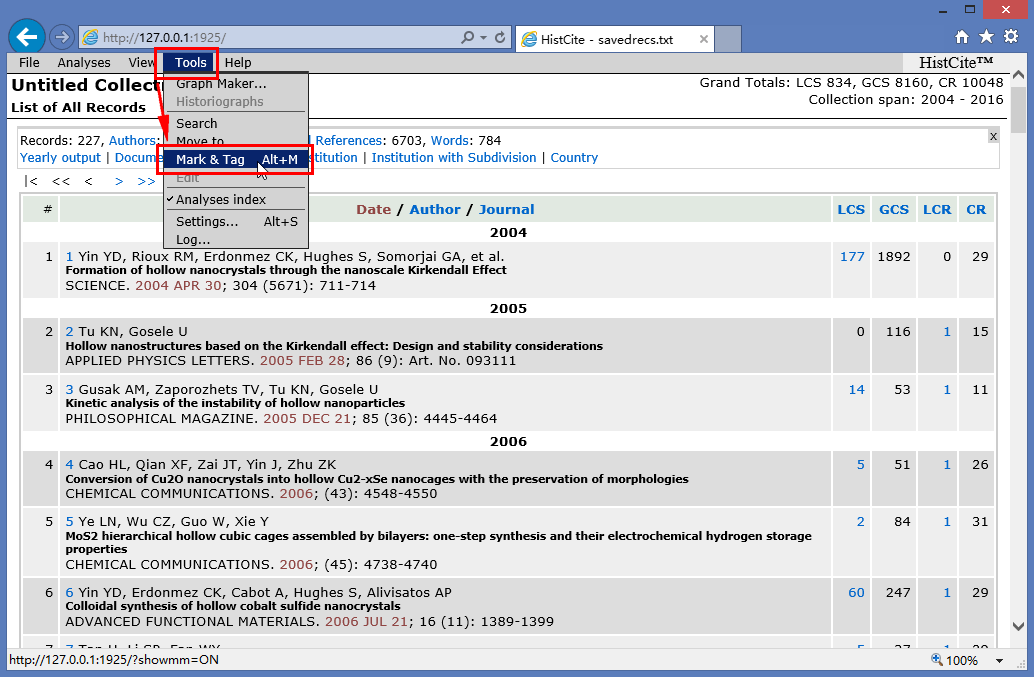Click the Tools menu
Screen dimensions: 1034x677
coord(190,63)
